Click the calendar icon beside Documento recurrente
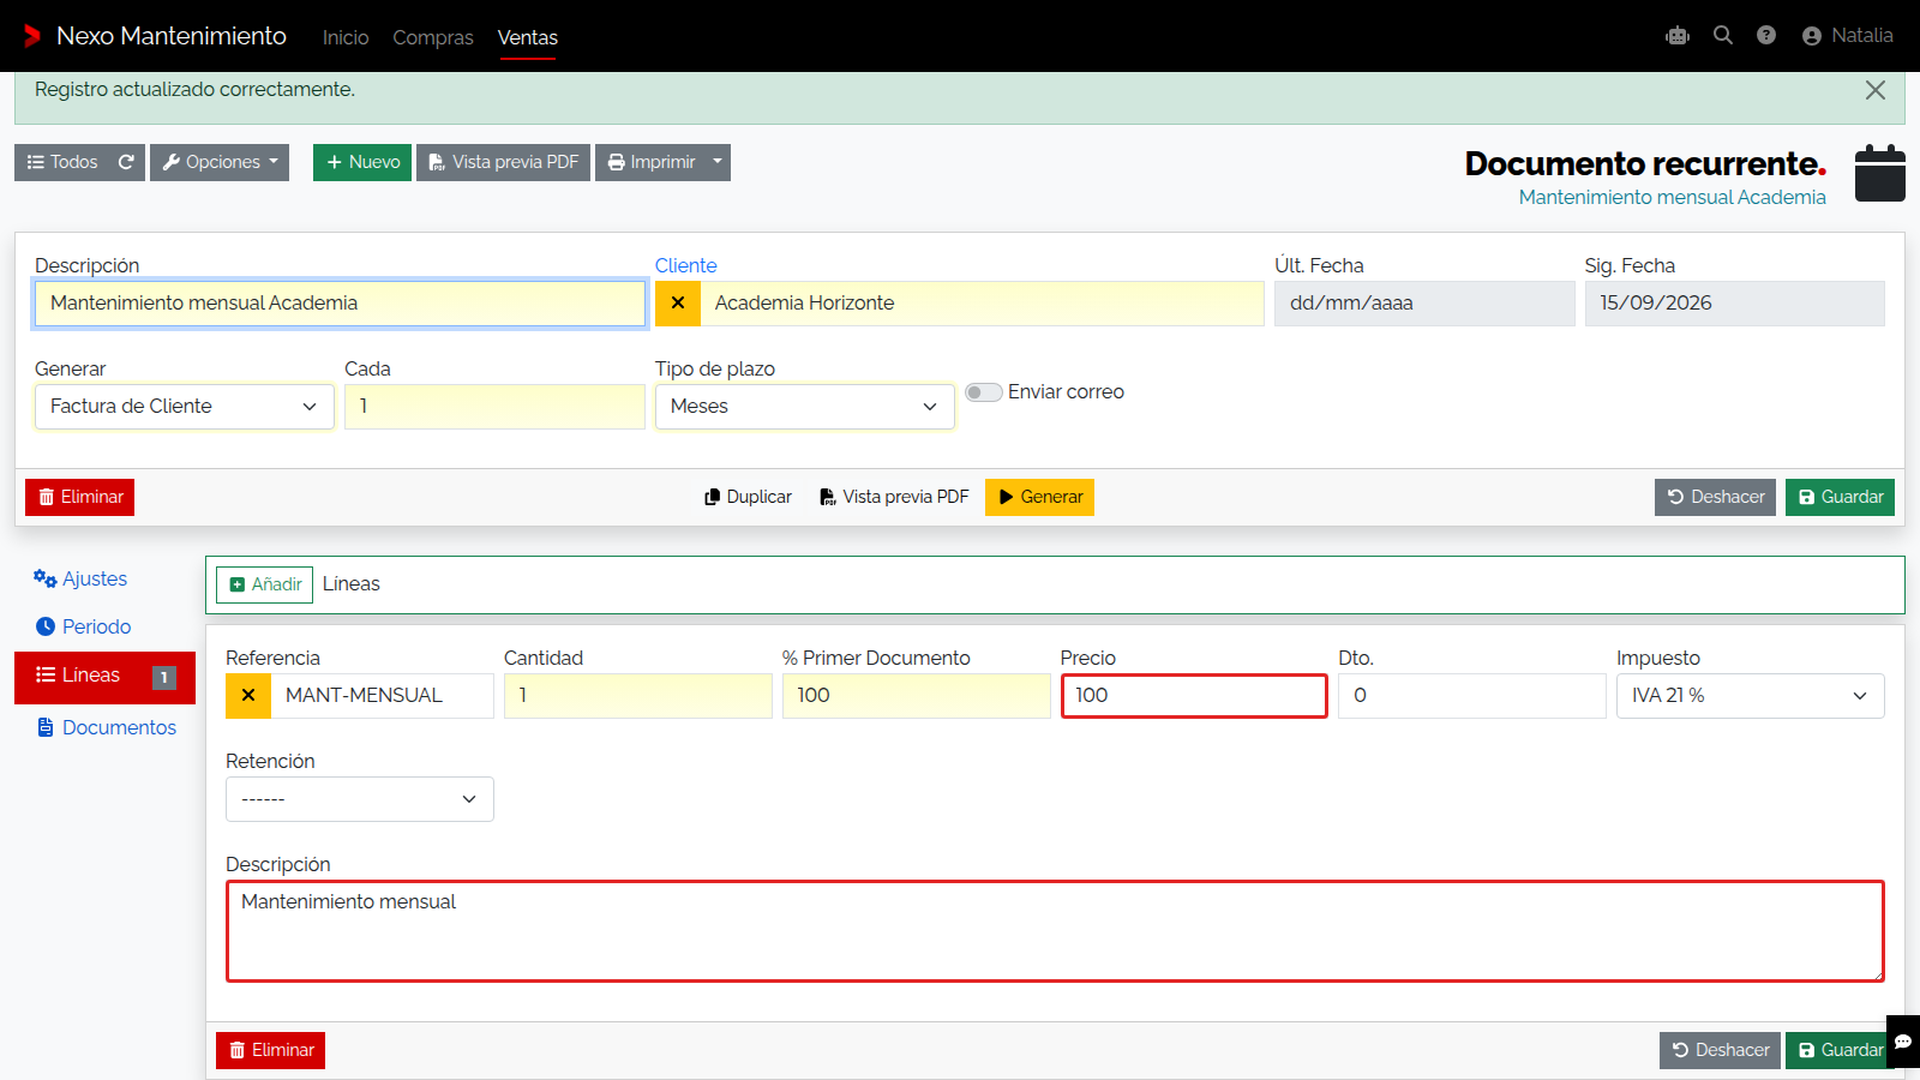The image size is (1920, 1080). [1879, 174]
